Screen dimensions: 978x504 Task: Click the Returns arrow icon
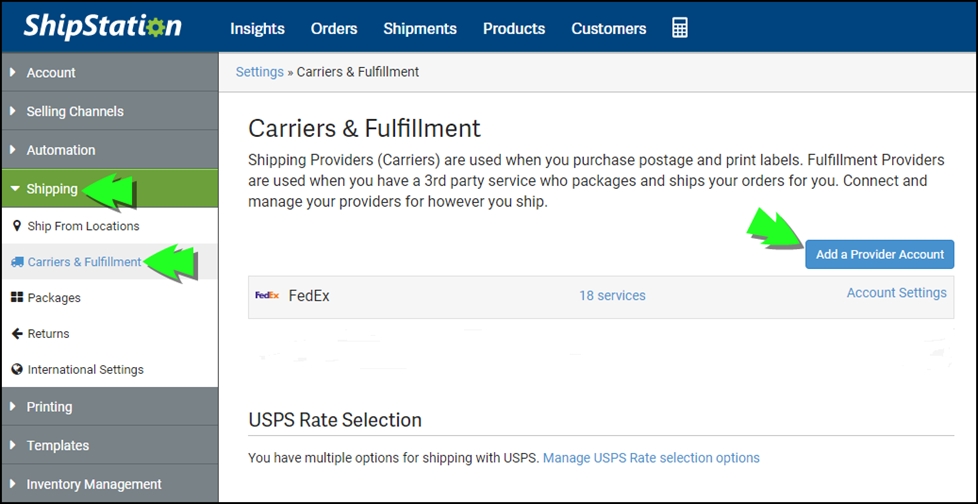pyautogui.click(x=17, y=334)
